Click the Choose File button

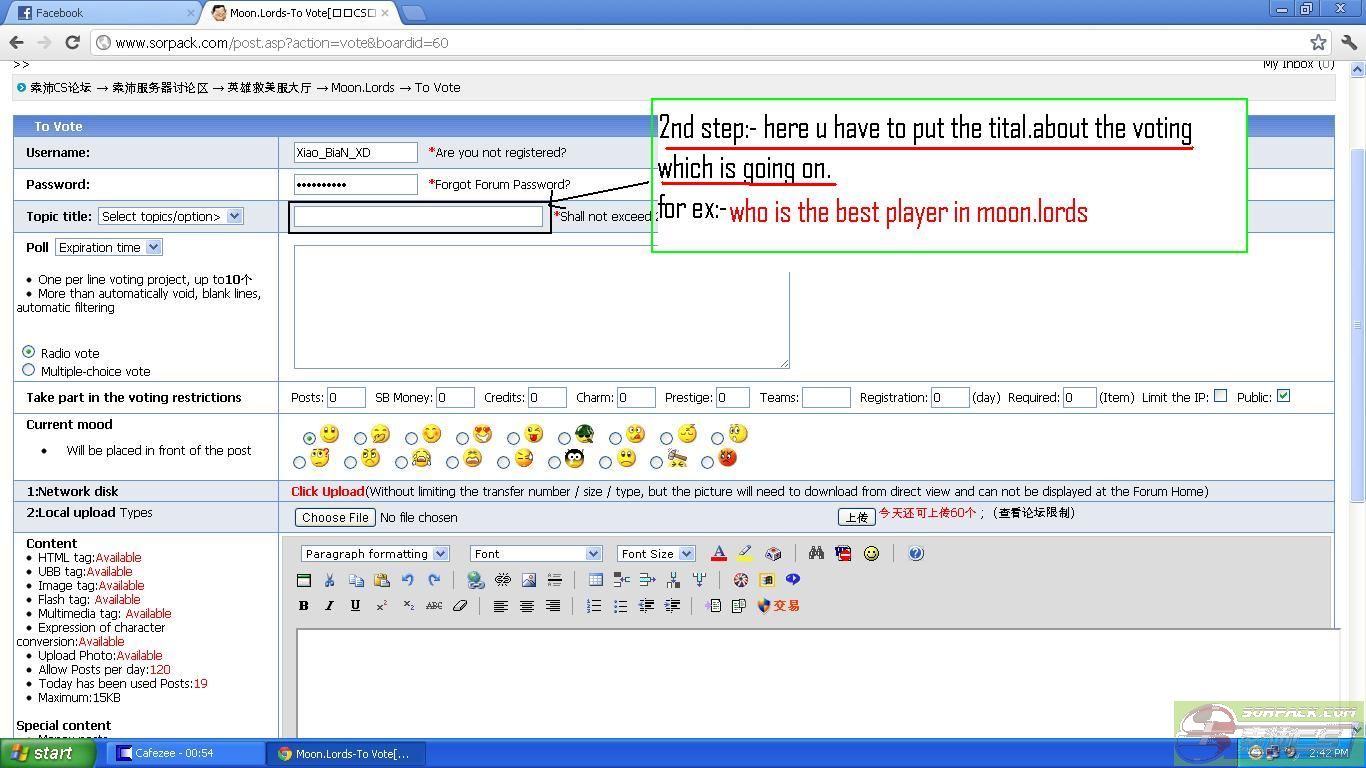tap(335, 517)
